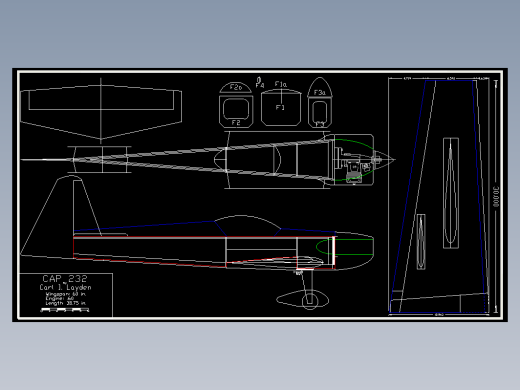Select the "Wingspan: 60 in." line
The image size is (520, 390).
[65, 294]
